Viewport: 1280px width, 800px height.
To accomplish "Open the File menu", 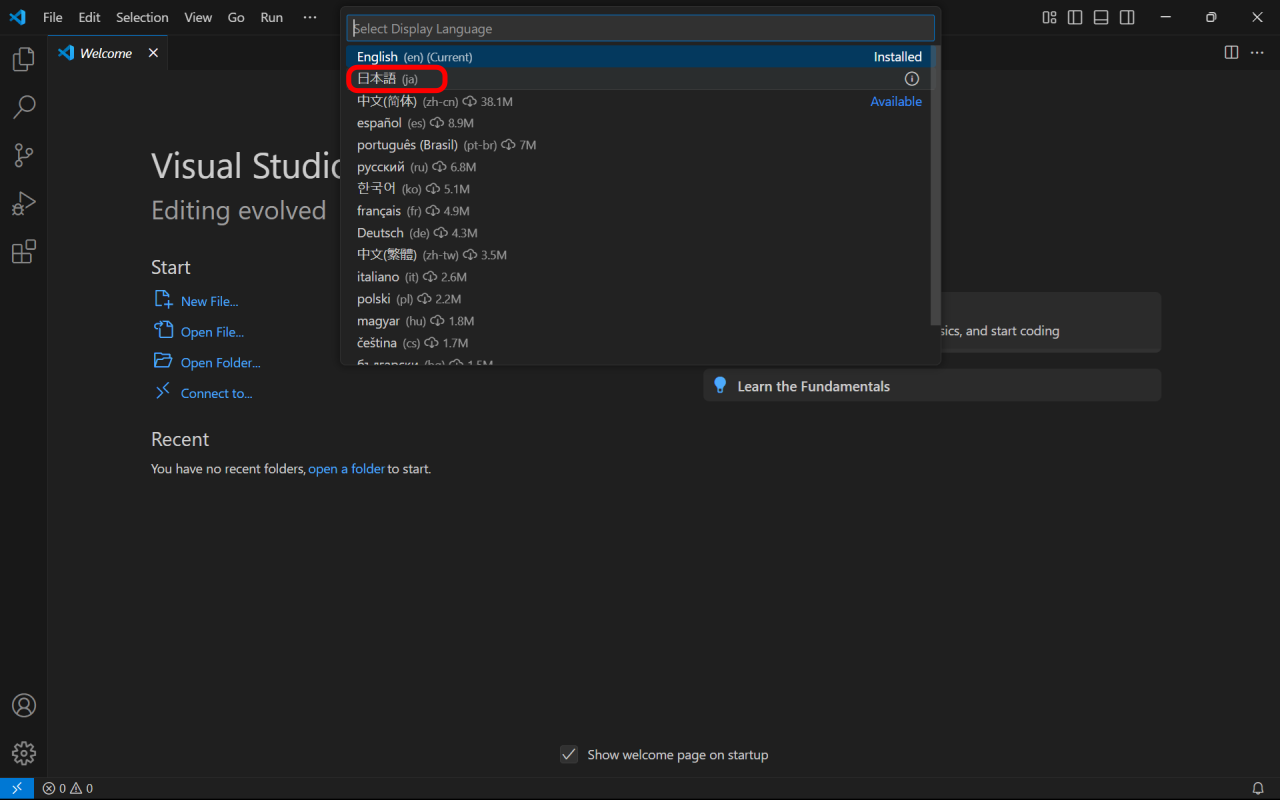I will [x=52, y=17].
